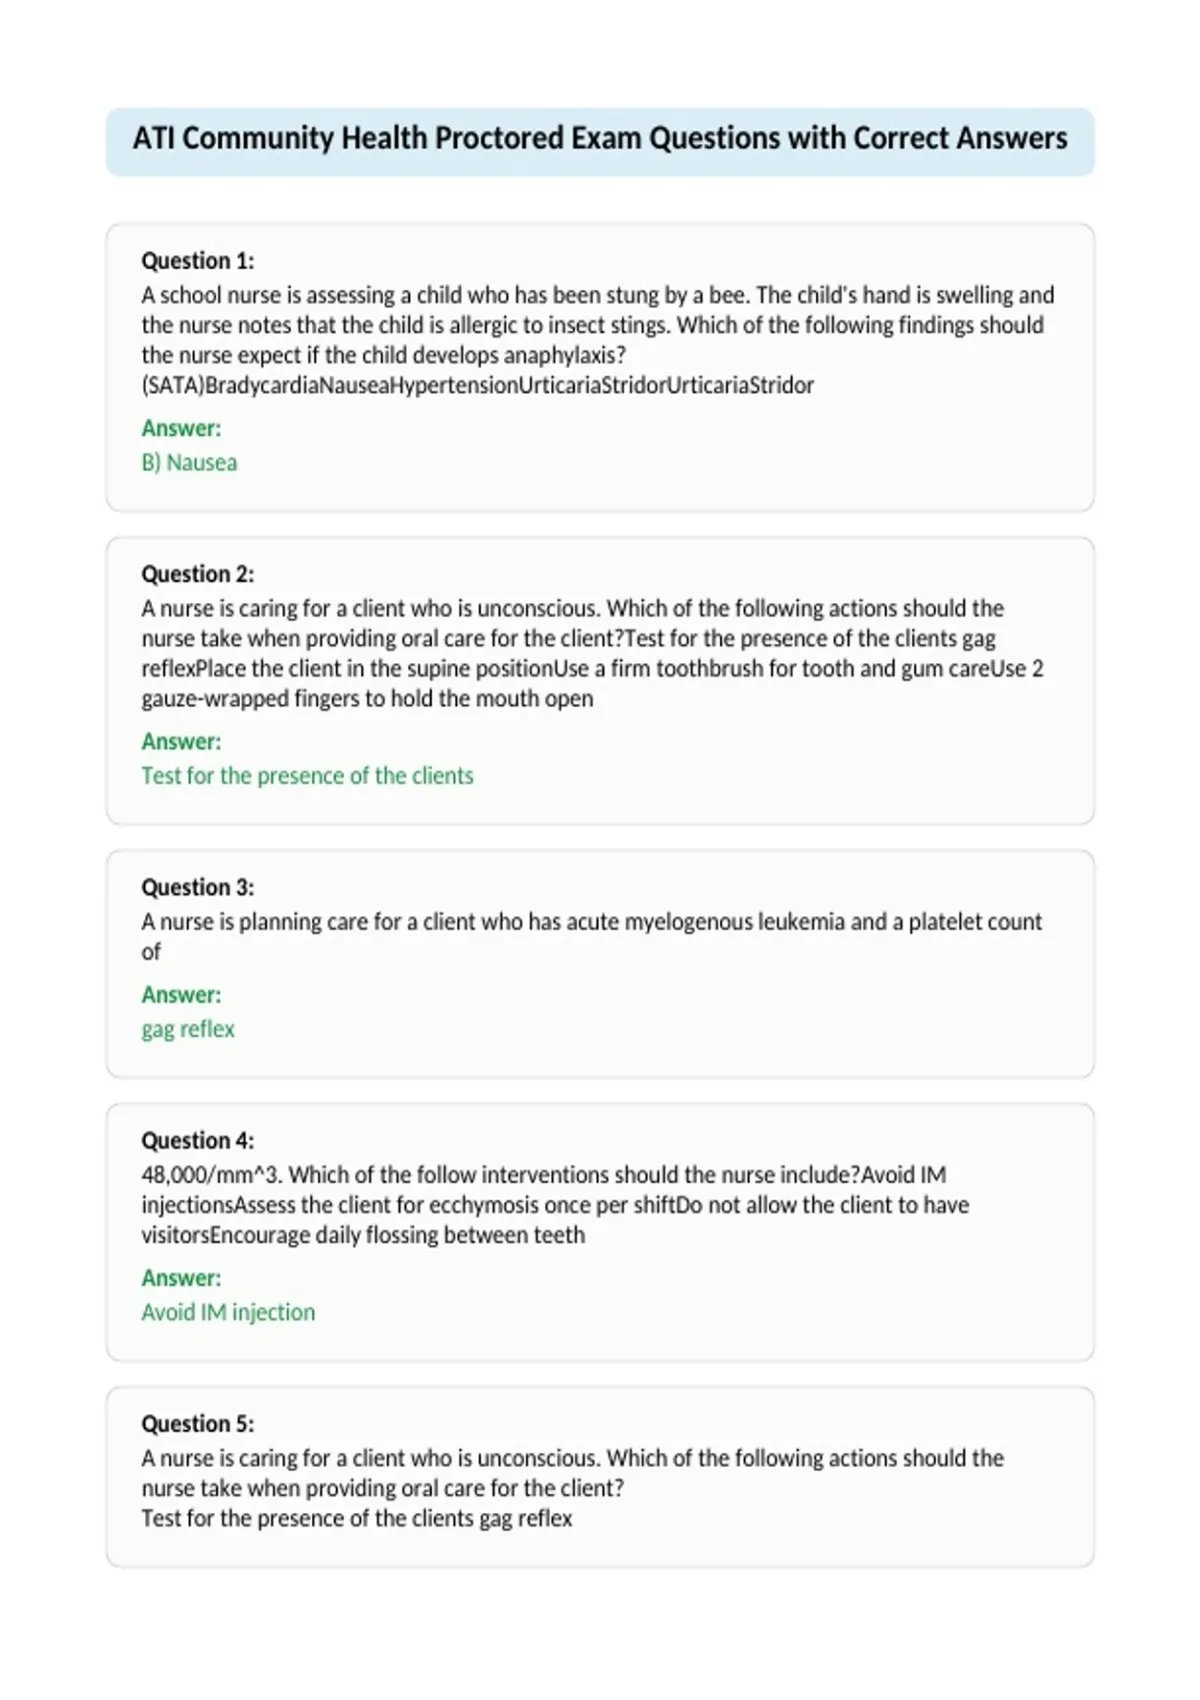Click the Question 4 heading

[198, 1140]
